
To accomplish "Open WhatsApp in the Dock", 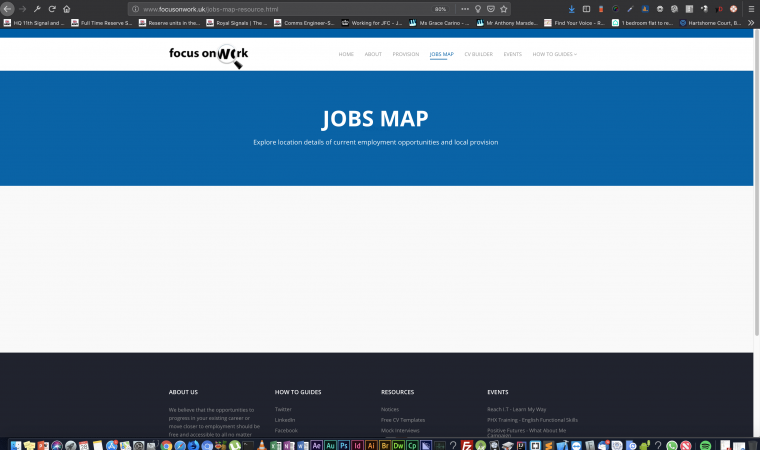I will [x=672, y=445].
